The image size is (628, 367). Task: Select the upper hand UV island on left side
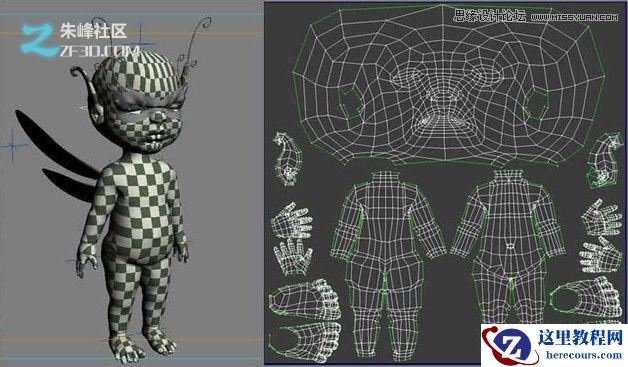[292, 221]
